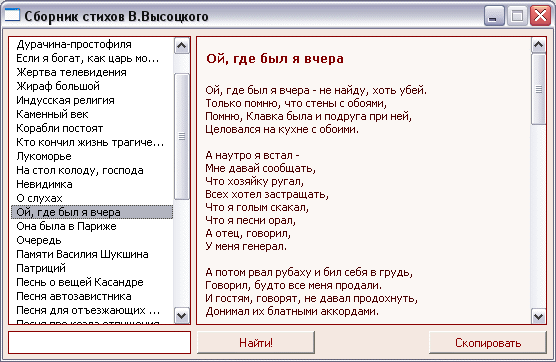Click line А наутро я встал -

(x=252, y=155)
